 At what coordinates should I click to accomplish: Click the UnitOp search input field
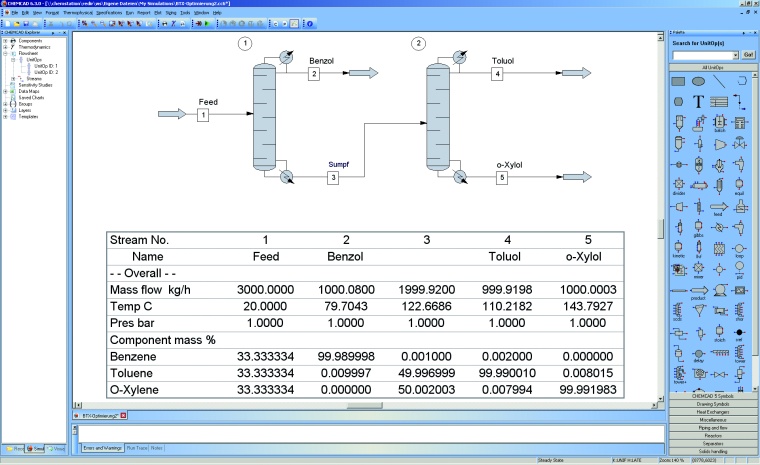point(702,55)
